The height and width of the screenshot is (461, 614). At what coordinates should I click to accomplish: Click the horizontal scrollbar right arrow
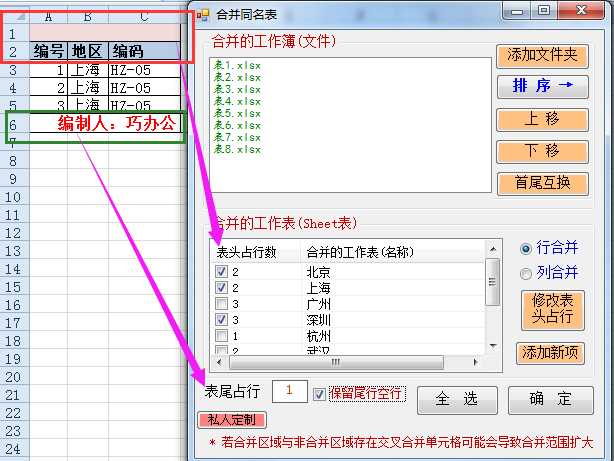pyautogui.click(x=475, y=362)
